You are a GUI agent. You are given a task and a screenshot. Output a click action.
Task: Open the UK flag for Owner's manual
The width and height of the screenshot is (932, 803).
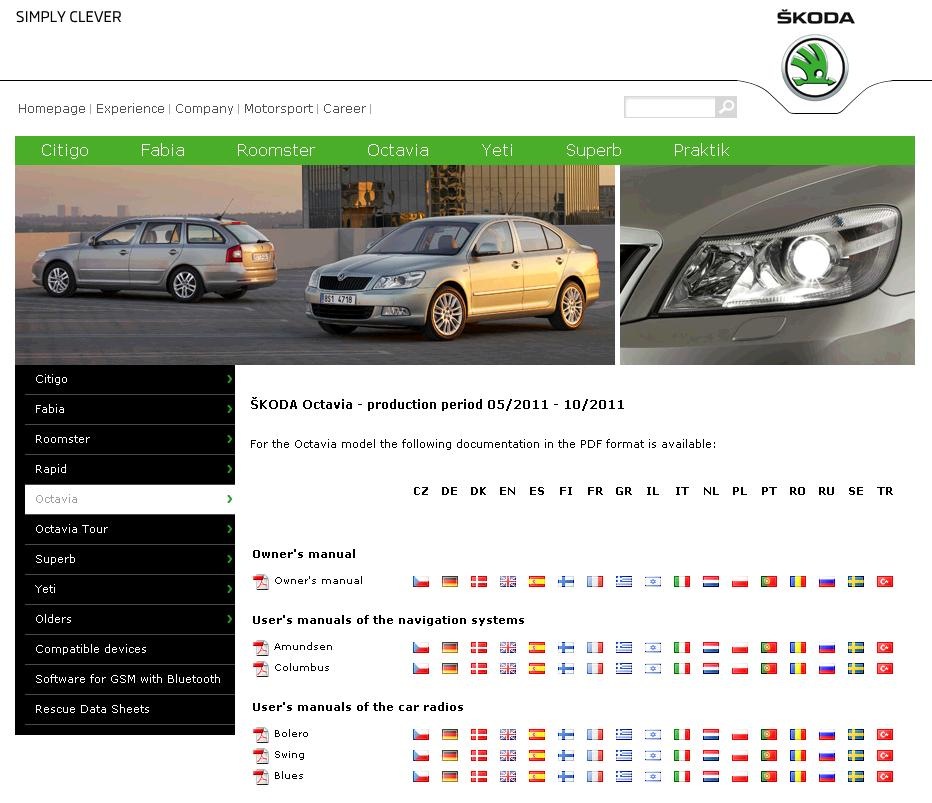pyautogui.click(x=508, y=581)
